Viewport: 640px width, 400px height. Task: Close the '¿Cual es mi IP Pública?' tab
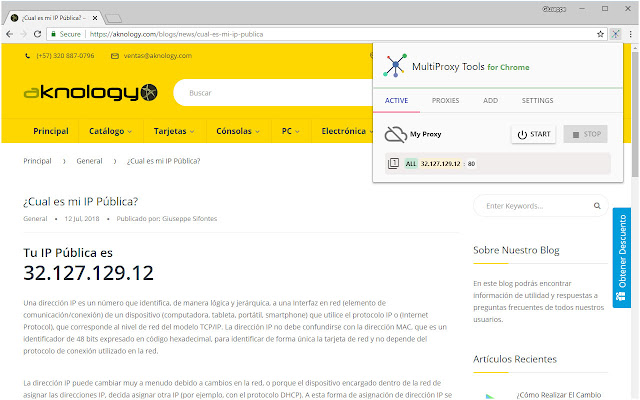point(95,18)
